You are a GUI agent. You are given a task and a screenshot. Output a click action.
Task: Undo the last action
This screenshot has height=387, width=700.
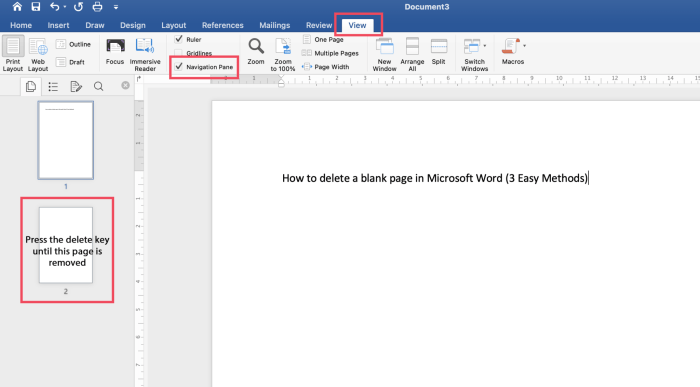click(54, 7)
